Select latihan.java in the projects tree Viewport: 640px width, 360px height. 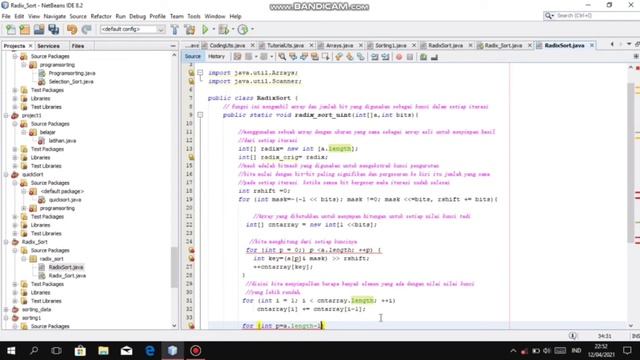click(x=62, y=141)
